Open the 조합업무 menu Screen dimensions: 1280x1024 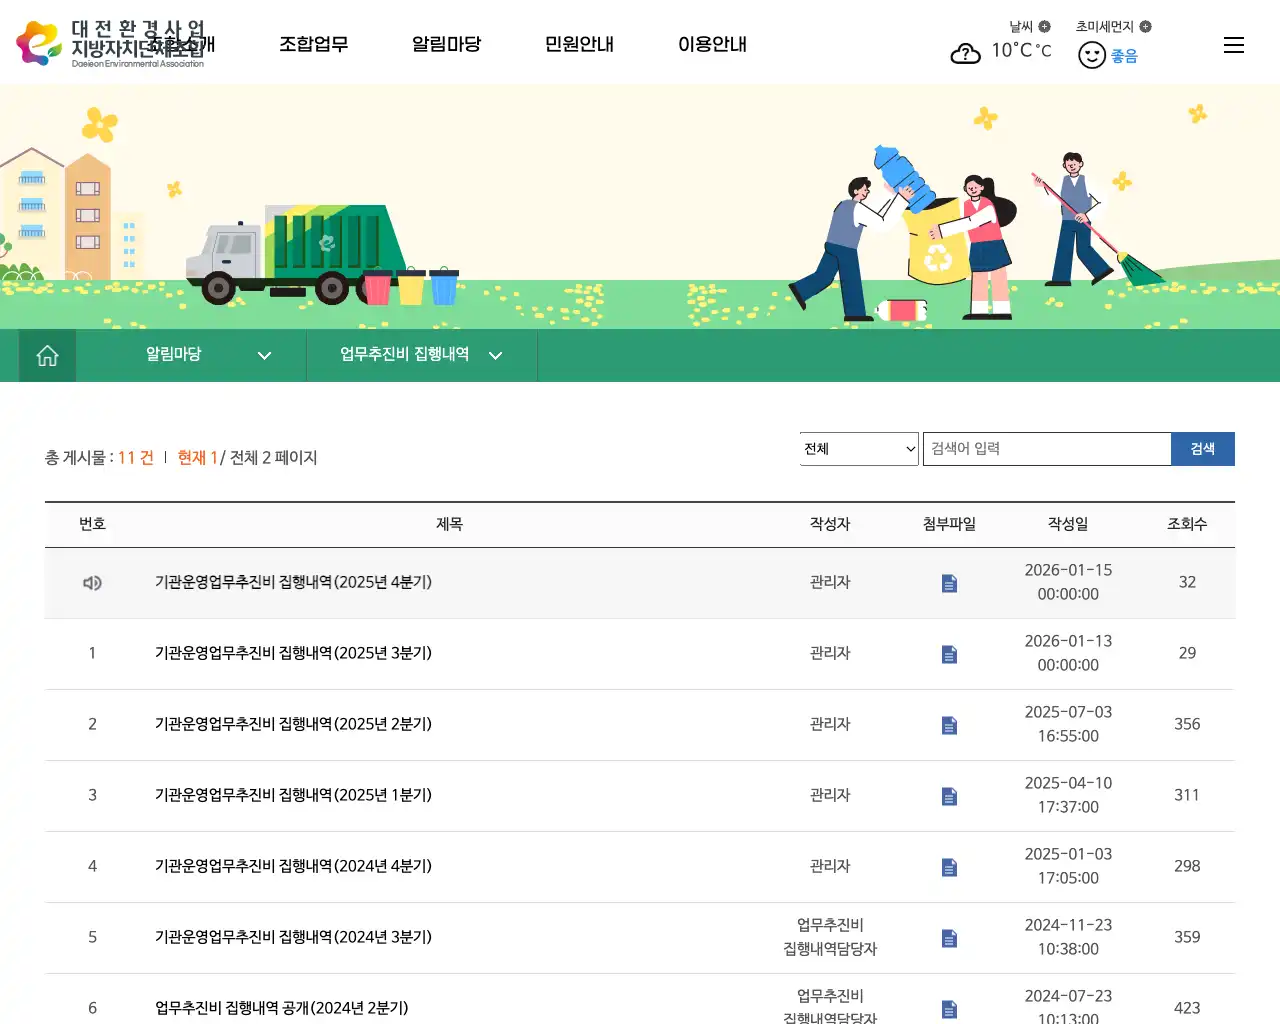(x=314, y=44)
